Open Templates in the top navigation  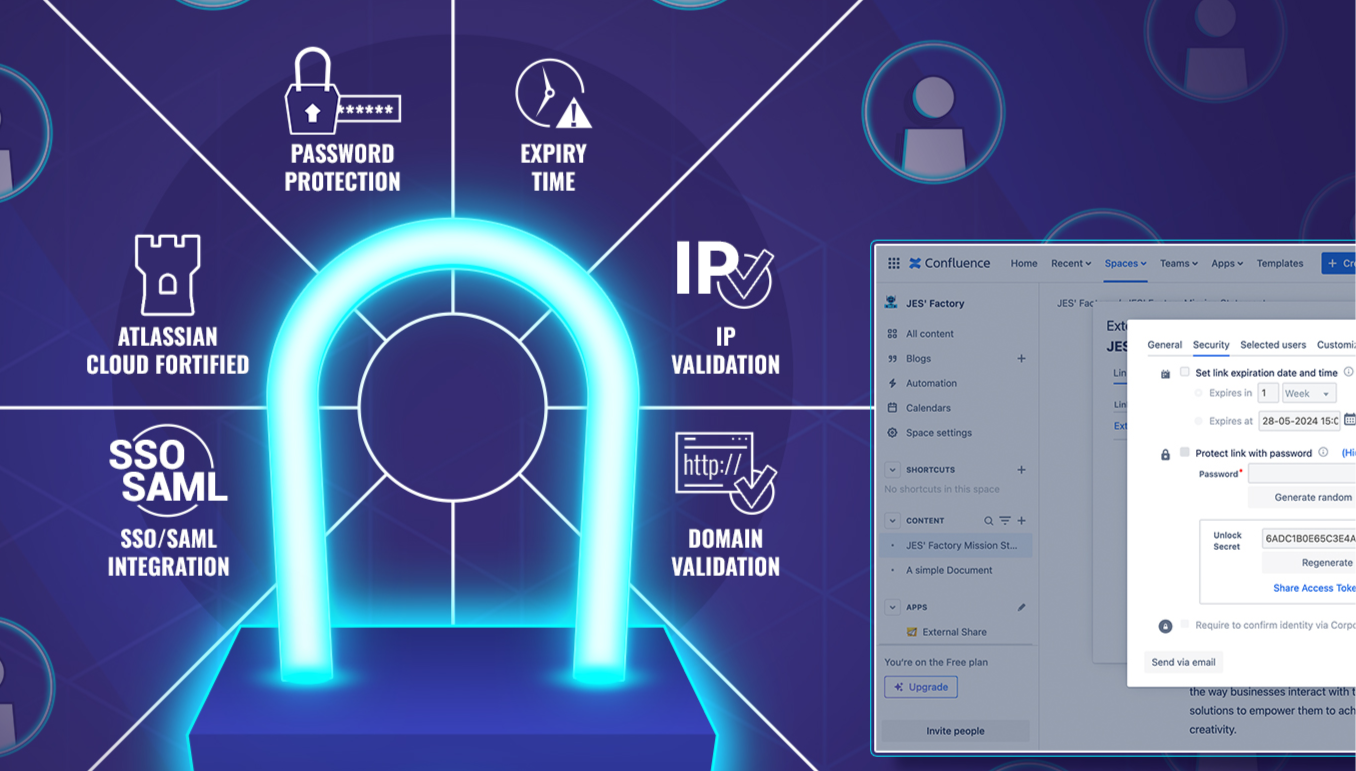(x=1280, y=263)
